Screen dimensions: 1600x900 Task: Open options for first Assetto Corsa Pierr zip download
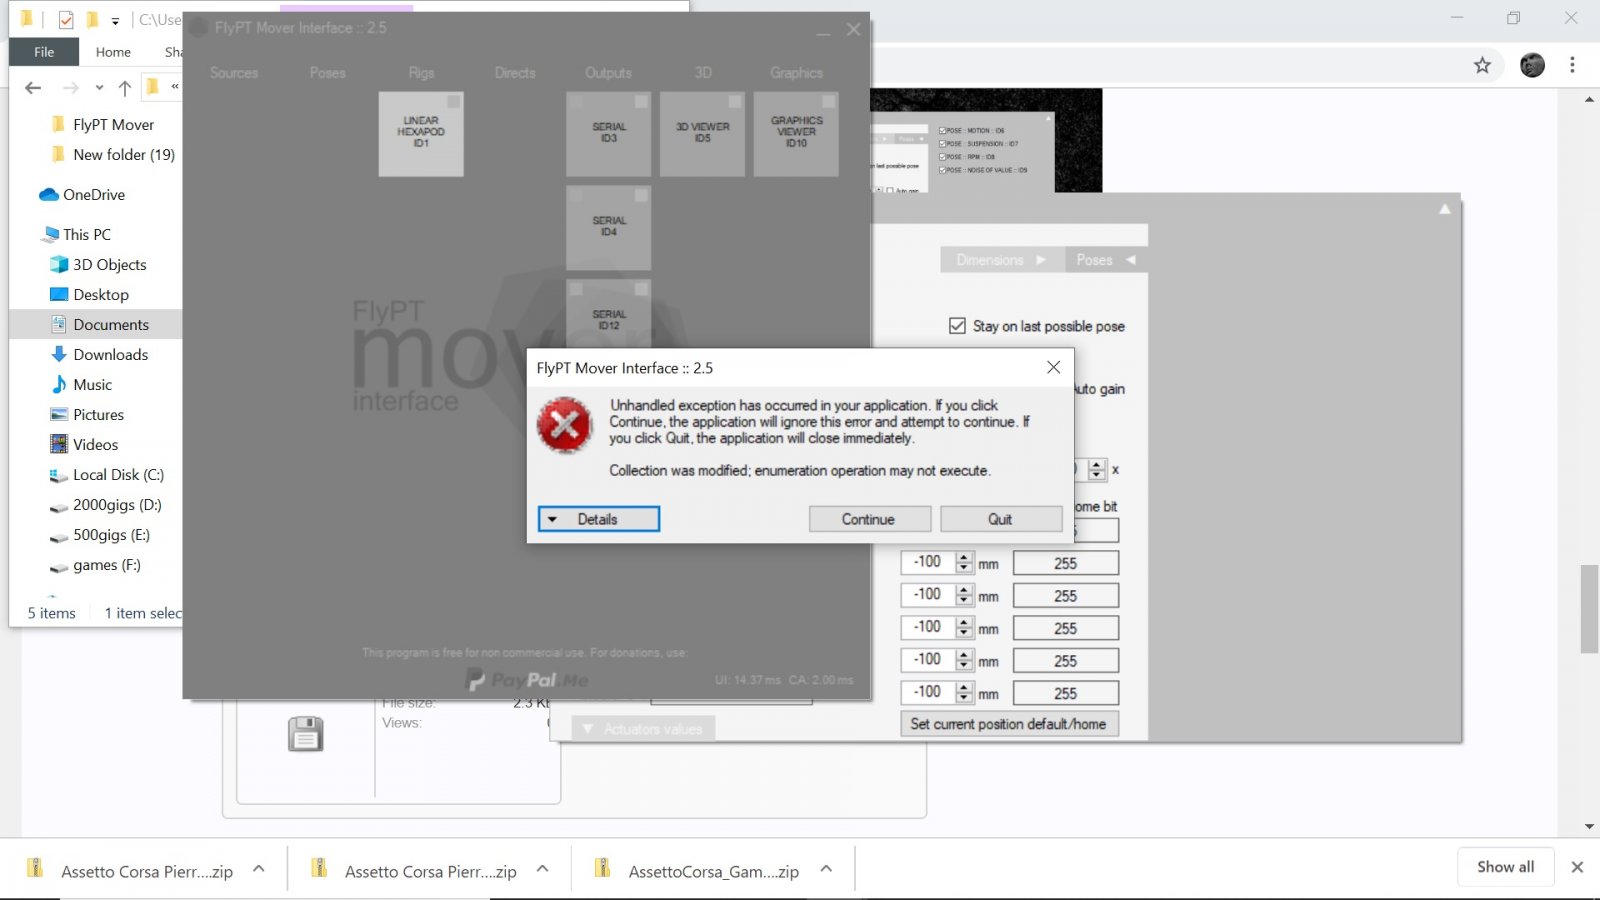(259, 869)
